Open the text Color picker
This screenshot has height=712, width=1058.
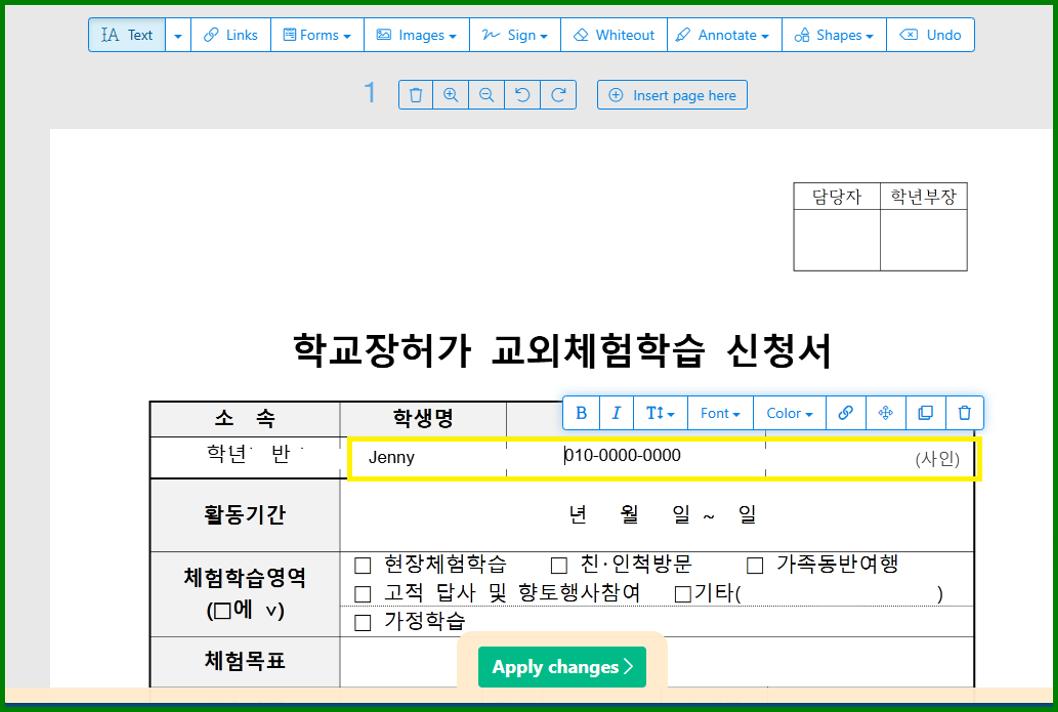point(789,412)
